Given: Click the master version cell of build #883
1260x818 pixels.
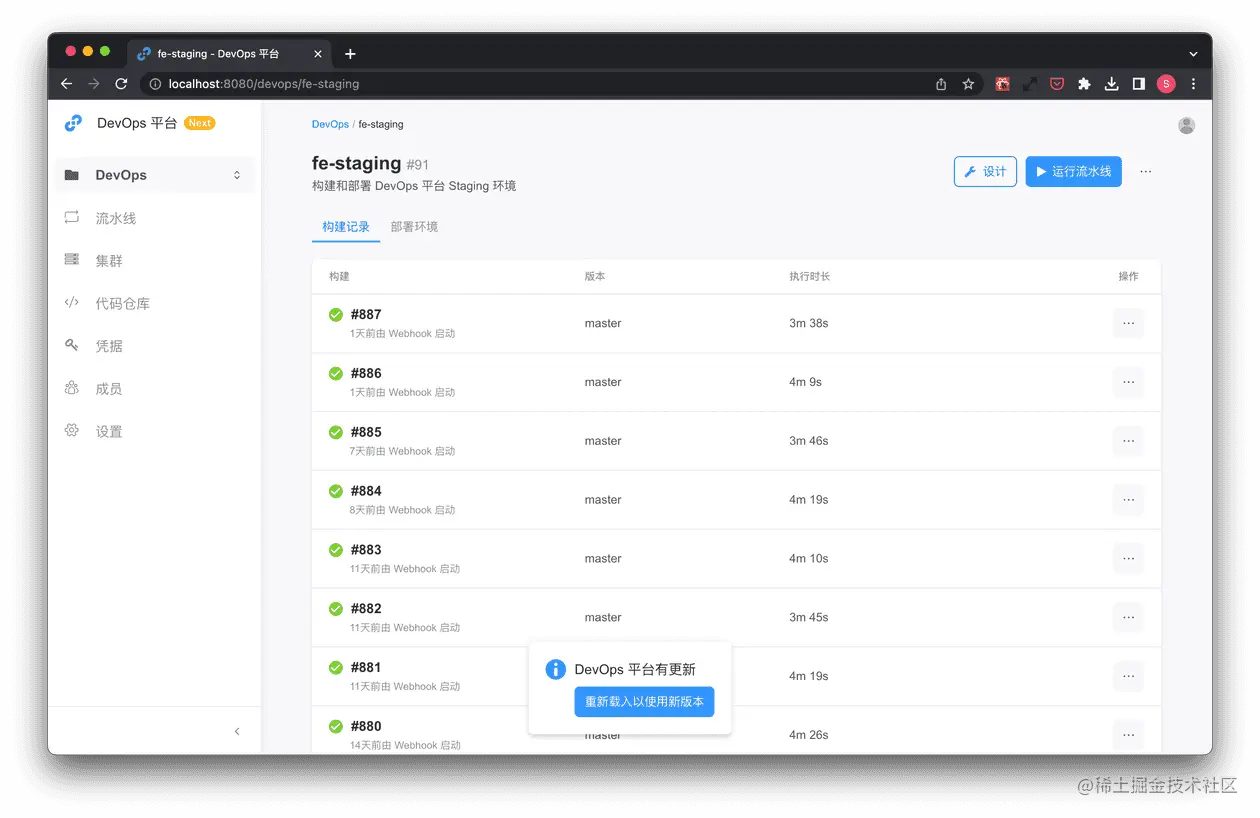Looking at the screenshot, I should pos(603,559).
